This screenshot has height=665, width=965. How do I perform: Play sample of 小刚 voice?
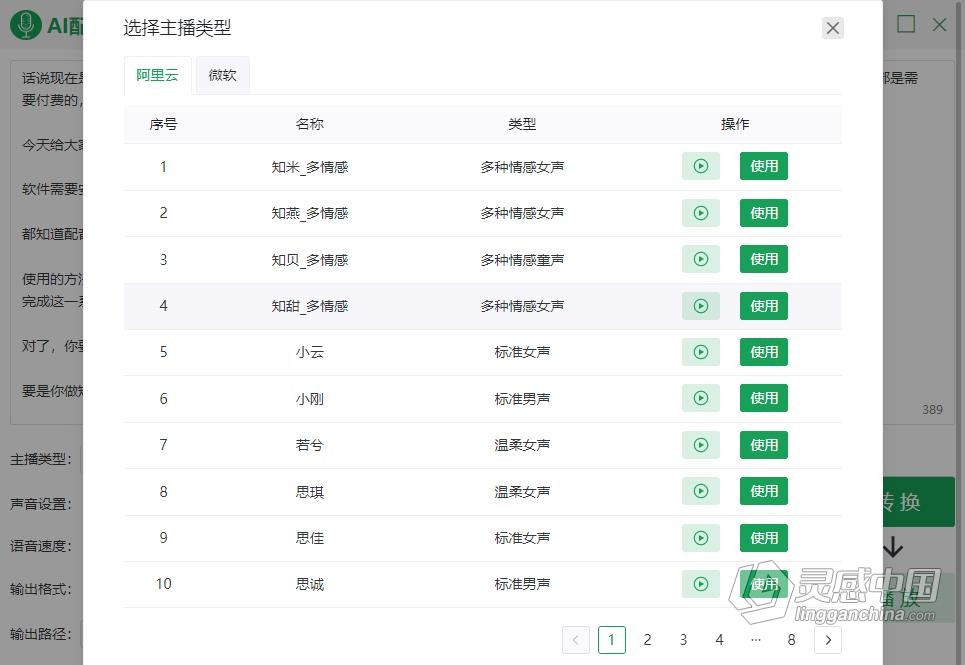click(x=700, y=398)
